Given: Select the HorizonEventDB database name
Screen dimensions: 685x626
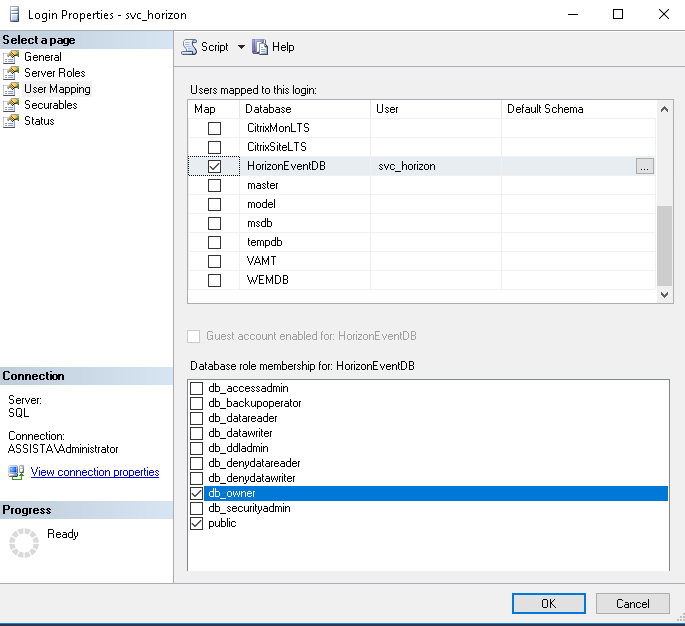Looking at the screenshot, I should pyautogui.click(x=286, y=166).
